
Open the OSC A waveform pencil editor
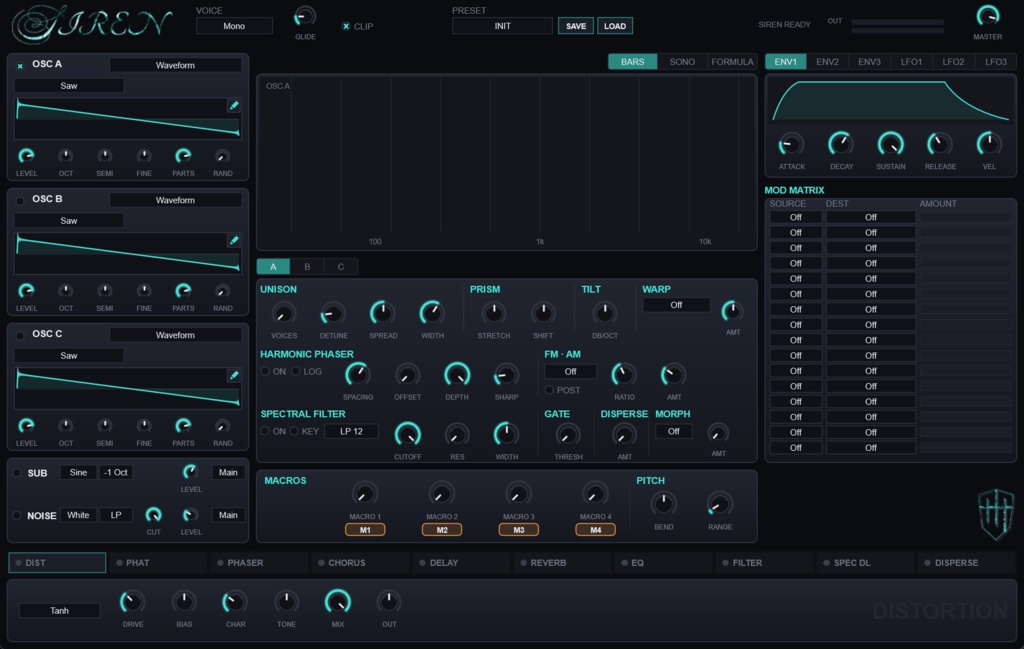click(x=234, y=105)
